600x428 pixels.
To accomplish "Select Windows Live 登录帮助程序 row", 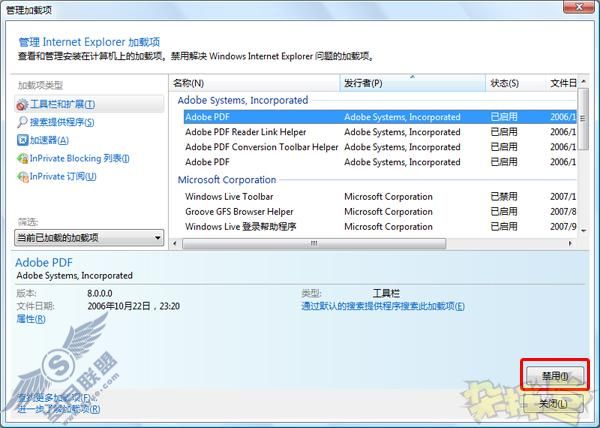I will (380, 227).
